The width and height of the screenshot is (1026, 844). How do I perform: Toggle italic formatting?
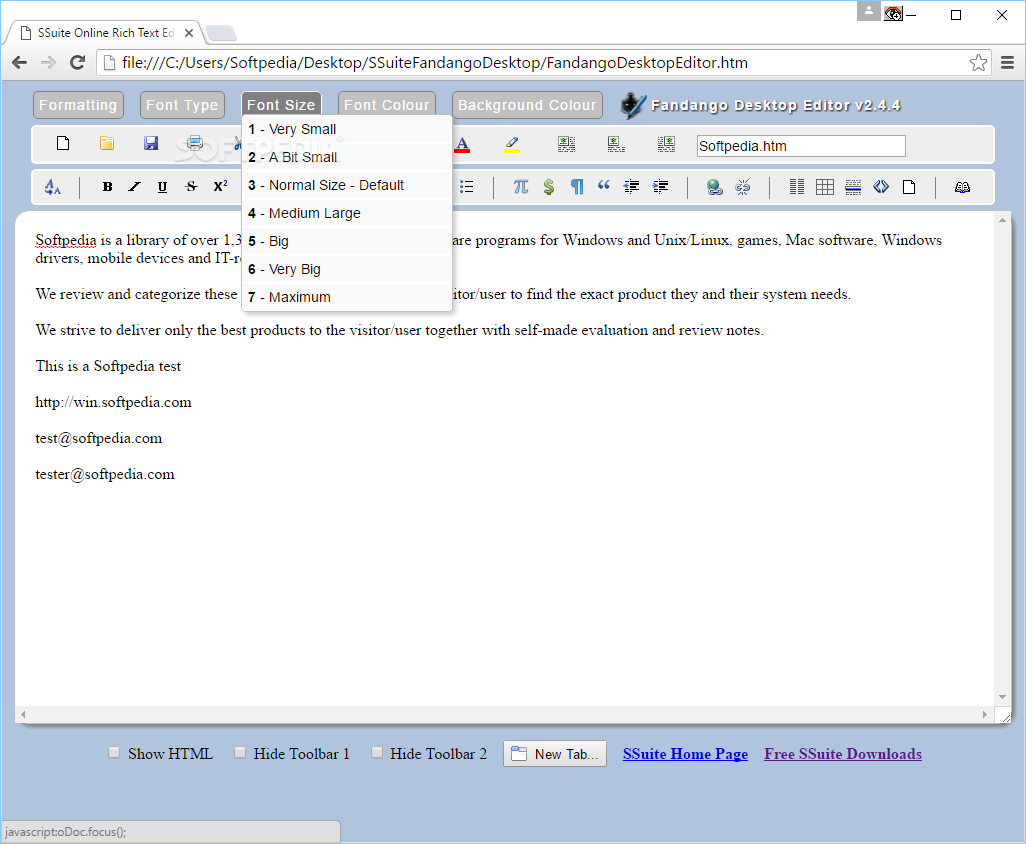click(134, 187)
